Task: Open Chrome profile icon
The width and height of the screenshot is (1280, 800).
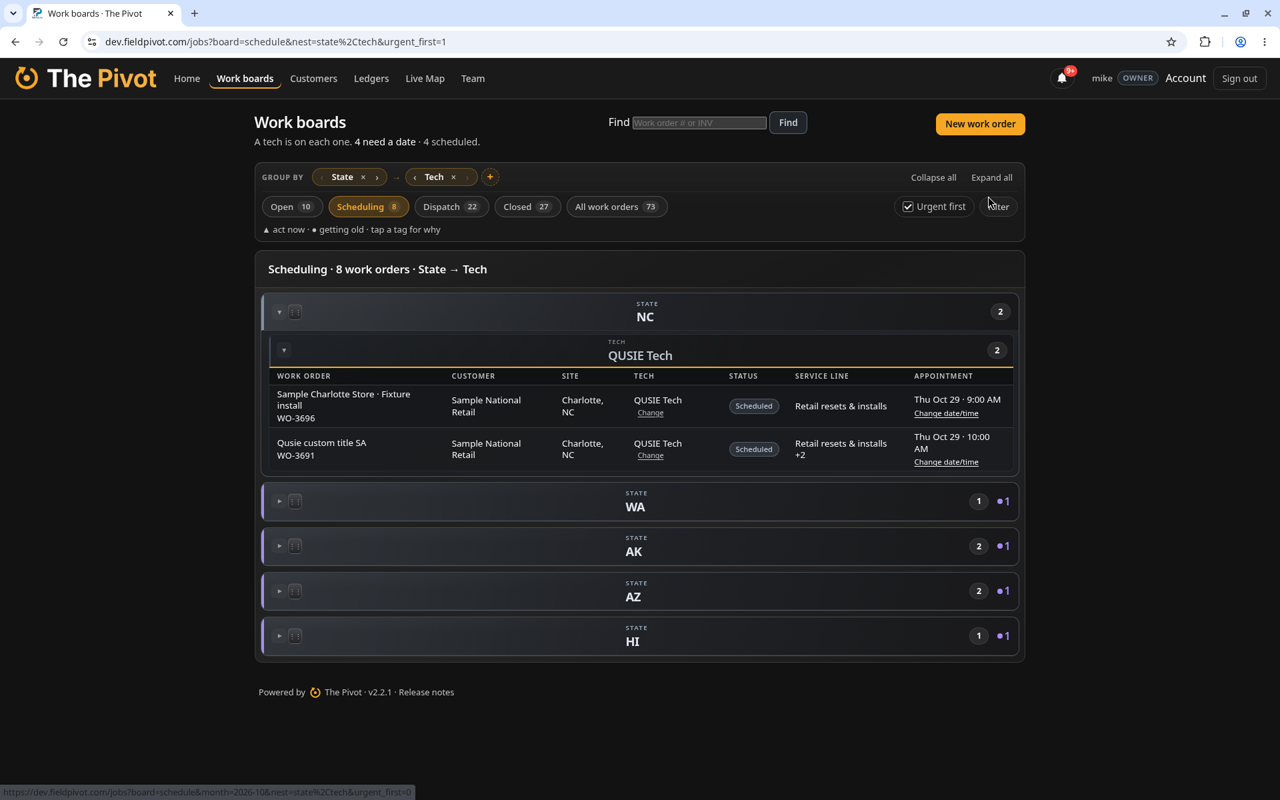Action: click(x=1240, y=42)
